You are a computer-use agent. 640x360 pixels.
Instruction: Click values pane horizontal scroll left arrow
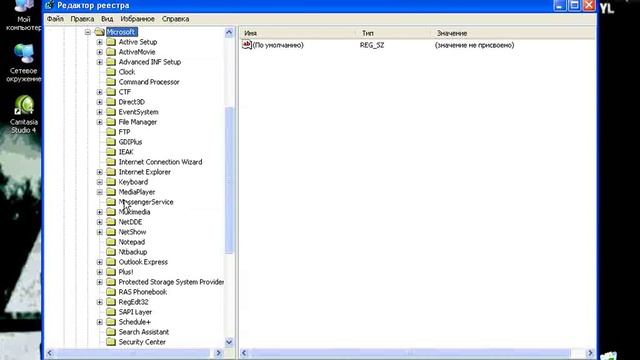pos(244,353)
